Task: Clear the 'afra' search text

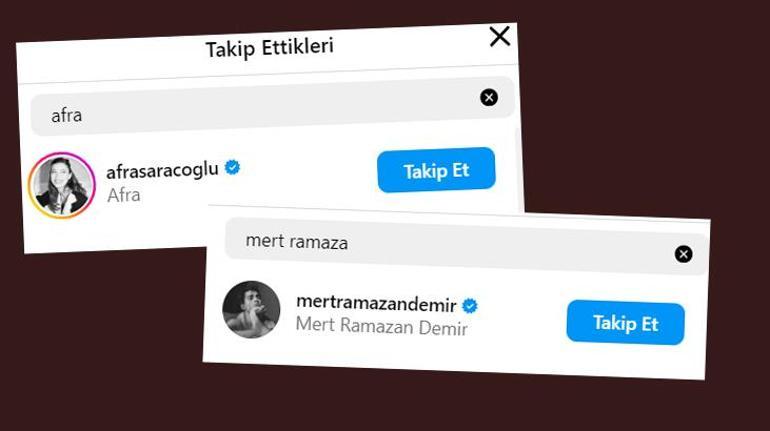Action: pos(488,97)
